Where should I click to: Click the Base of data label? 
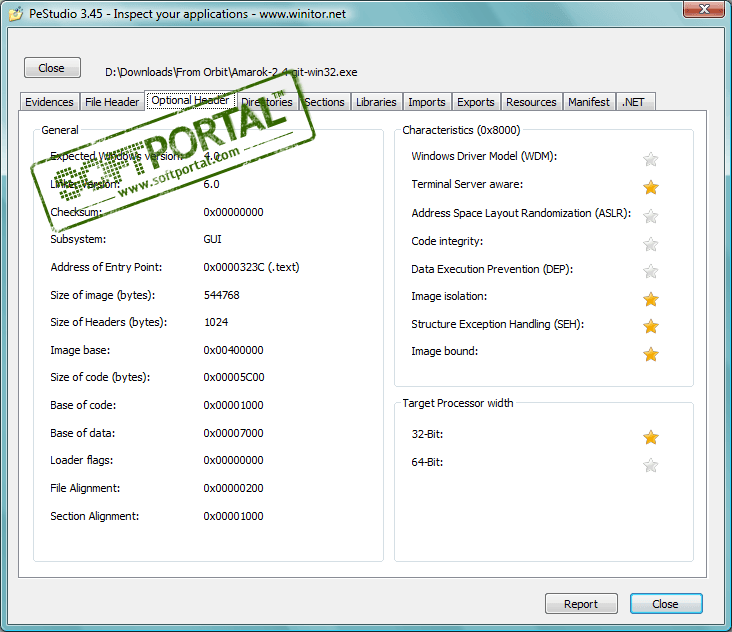coord(83,434)
